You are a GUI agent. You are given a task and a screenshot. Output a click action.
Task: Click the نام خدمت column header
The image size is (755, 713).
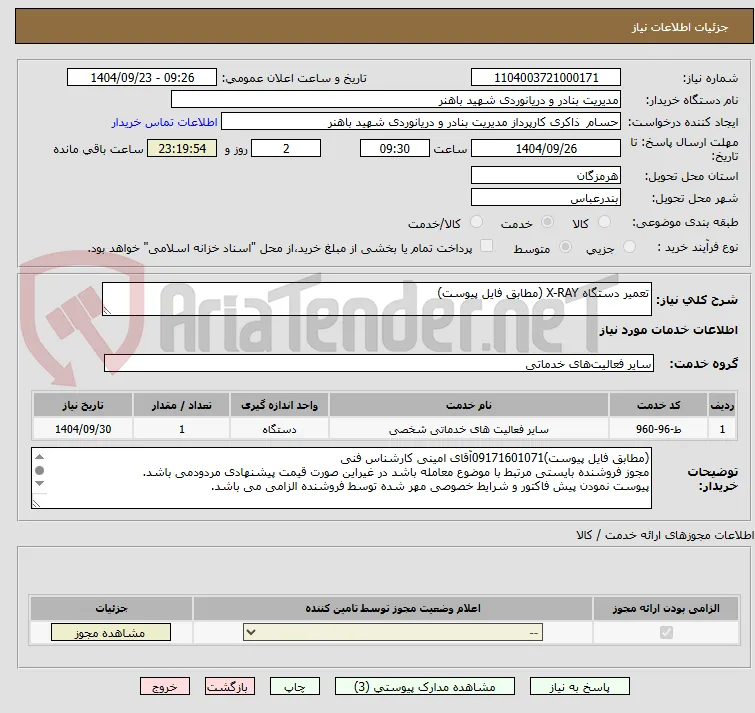click(x=469, y=405)
